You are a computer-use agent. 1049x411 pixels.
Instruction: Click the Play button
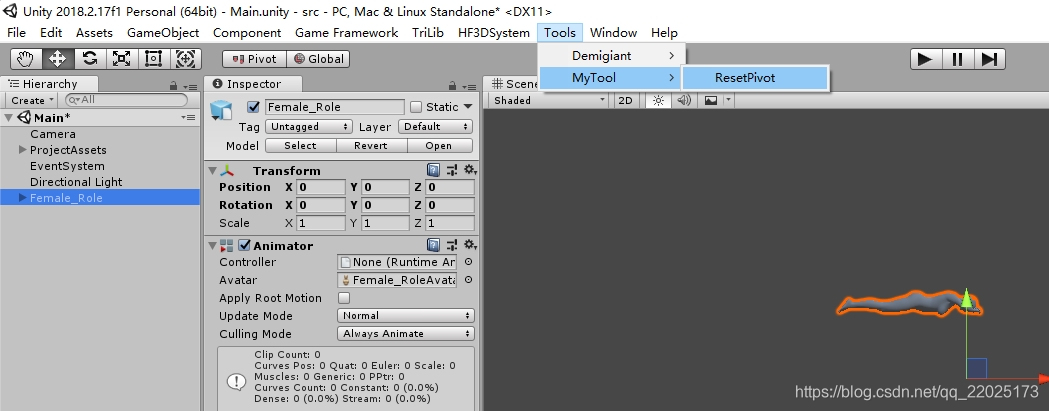point(926,59)
